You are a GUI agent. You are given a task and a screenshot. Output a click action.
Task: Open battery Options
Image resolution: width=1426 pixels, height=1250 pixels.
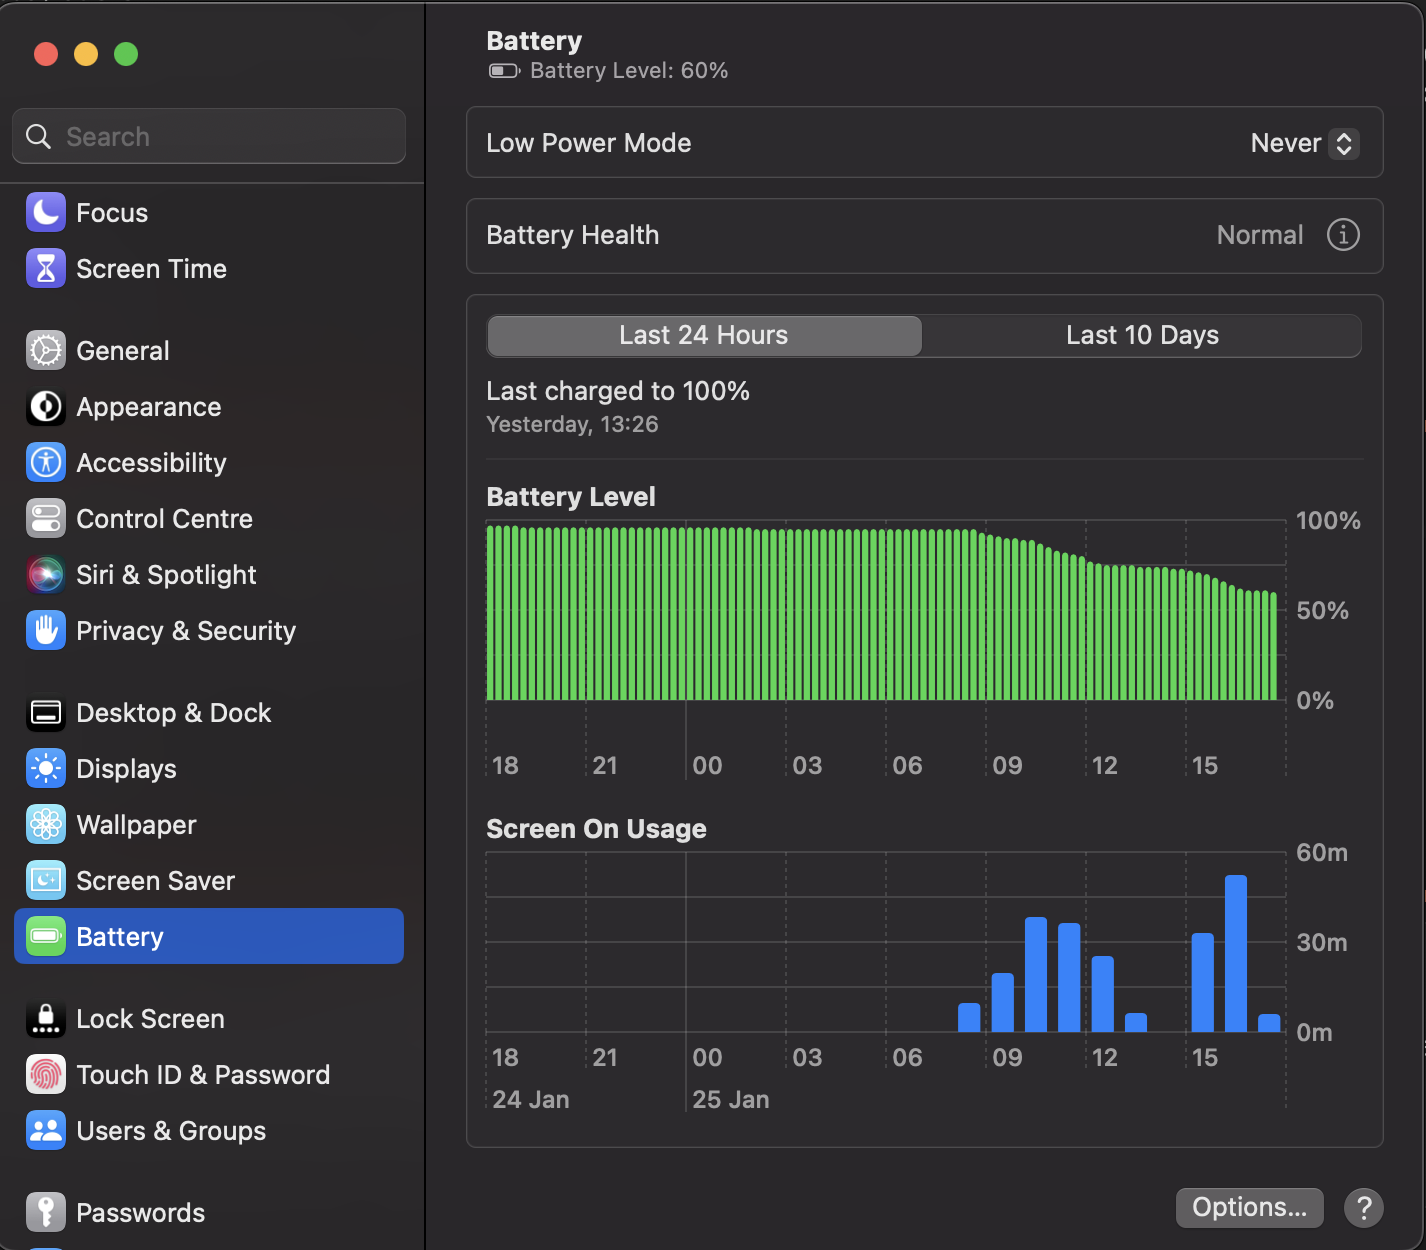1250,1208
